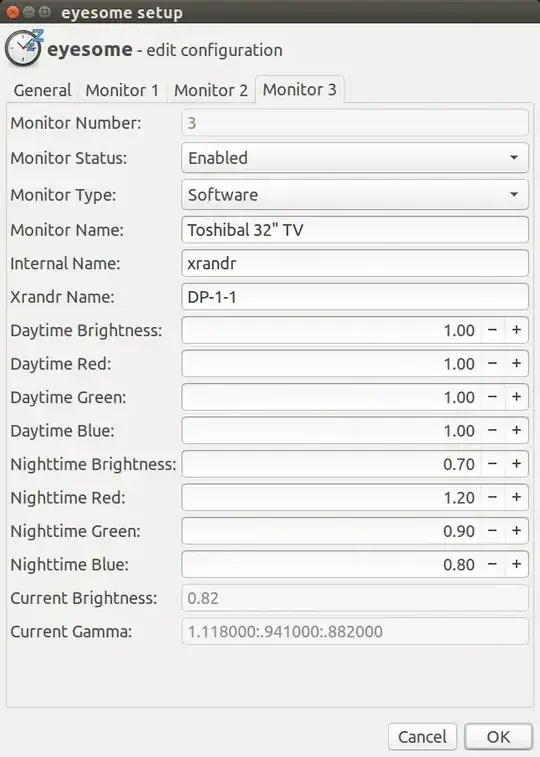This screenshot has height=757, width=540.
Task: Click the Current Brightness field 0.82
Action: (355, 598)
